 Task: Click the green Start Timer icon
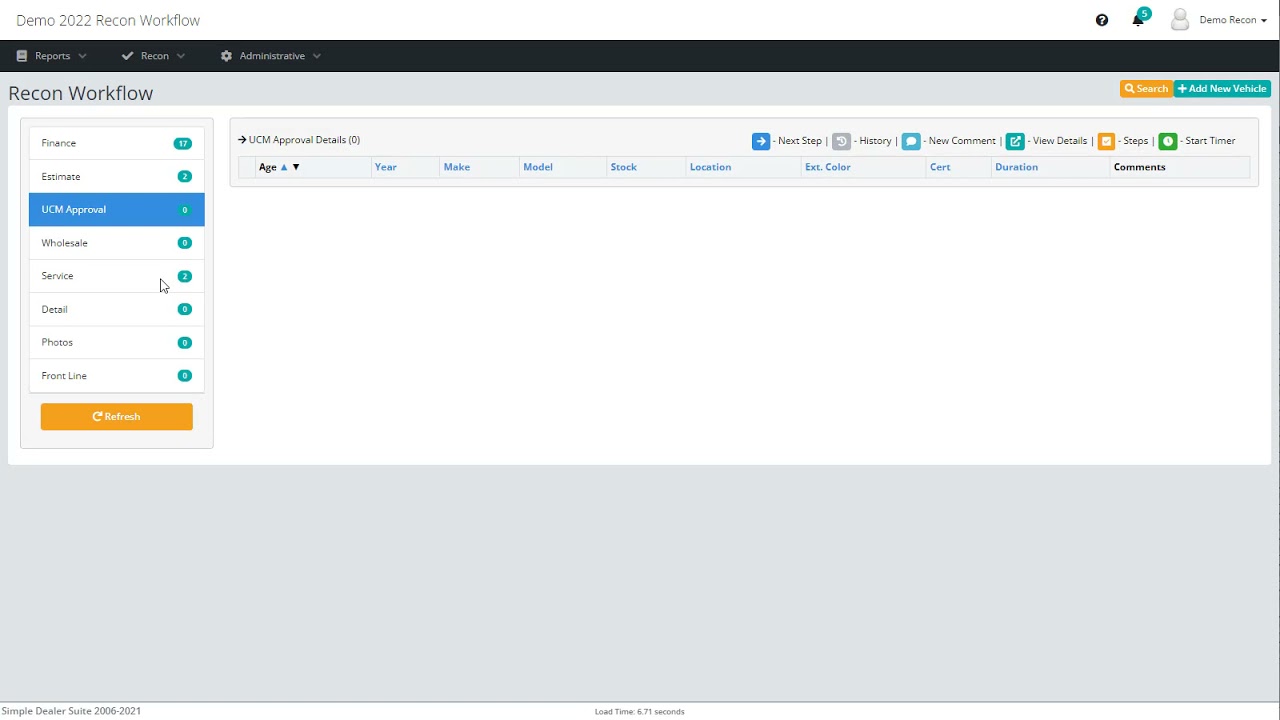1168,141
